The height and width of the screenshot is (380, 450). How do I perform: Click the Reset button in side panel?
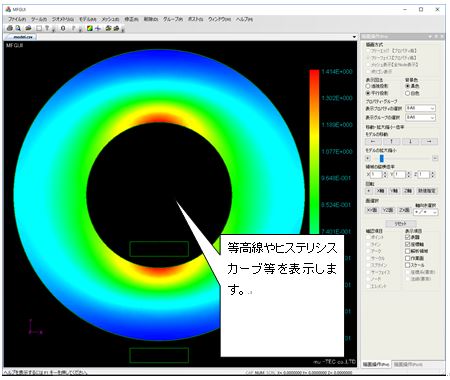[x=401, y=224]
